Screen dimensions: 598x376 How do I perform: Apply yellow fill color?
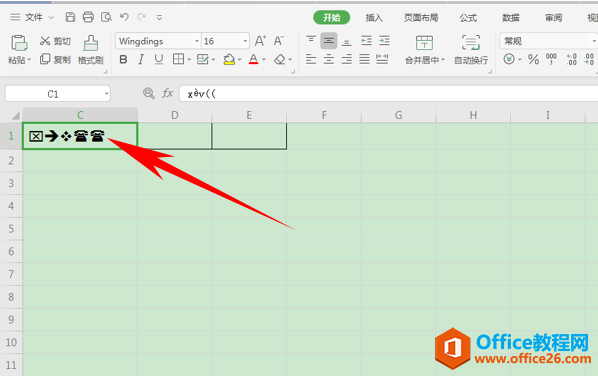(229, 59)
